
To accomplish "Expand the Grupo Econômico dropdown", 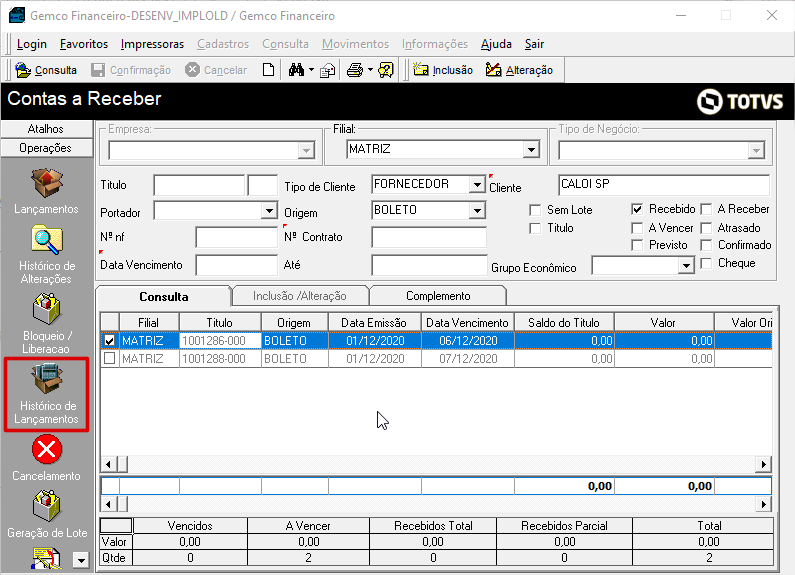I will point(686,265).
